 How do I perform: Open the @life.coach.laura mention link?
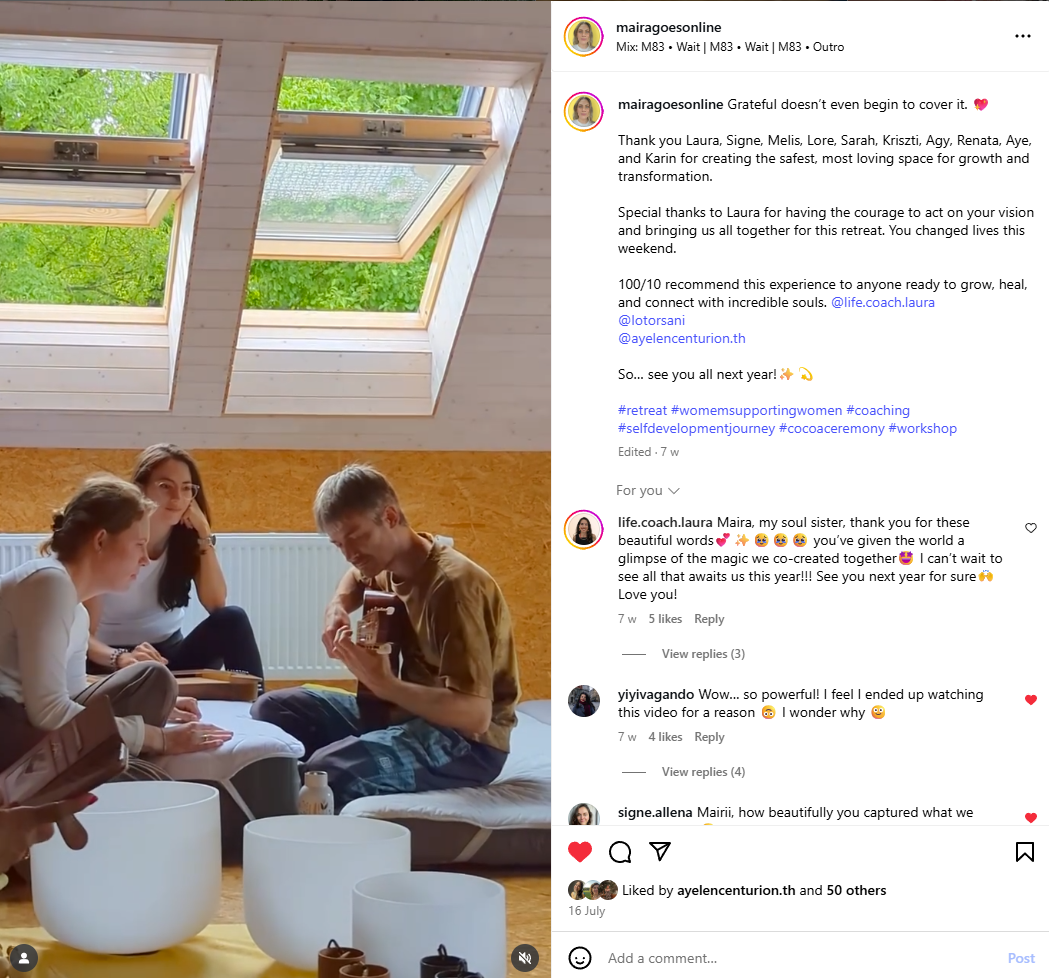pos(882,302)
